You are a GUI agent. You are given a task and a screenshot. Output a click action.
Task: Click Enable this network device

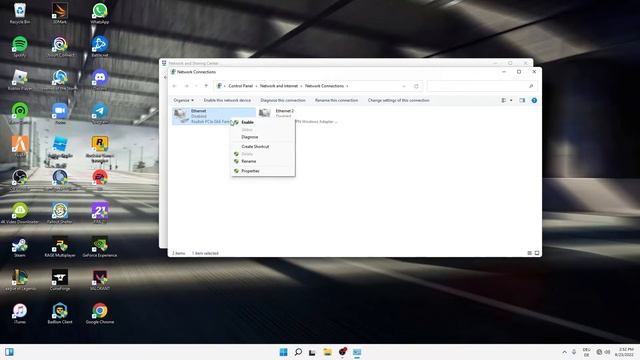click(x=227, y=100)
